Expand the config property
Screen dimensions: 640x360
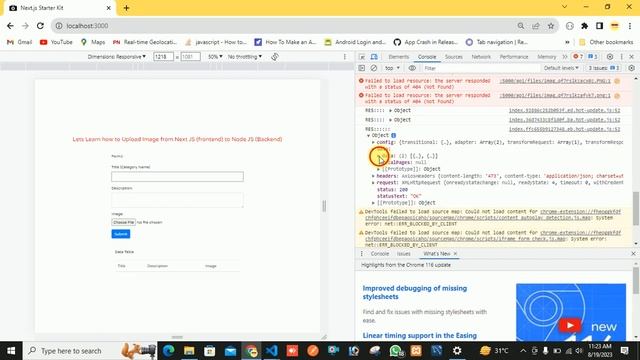373,142
